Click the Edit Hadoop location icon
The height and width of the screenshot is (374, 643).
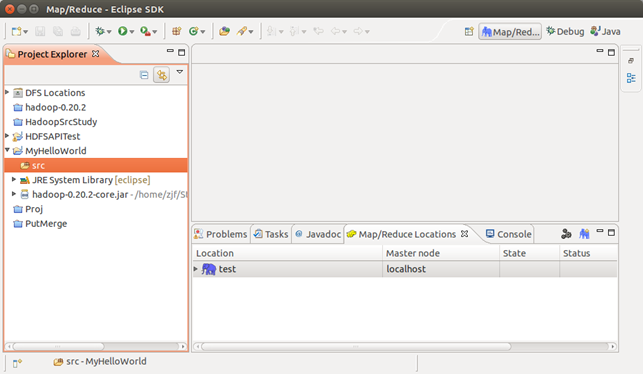(566, 234)
